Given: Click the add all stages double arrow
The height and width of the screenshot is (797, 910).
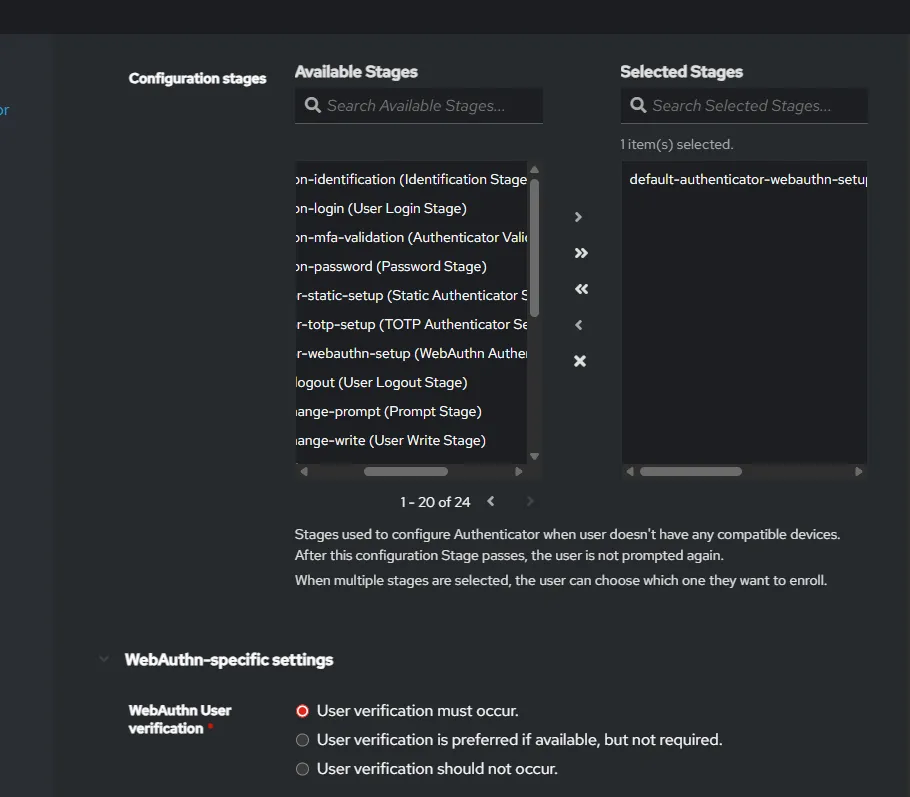Looking at the screenshot, I should click(580, 253).
